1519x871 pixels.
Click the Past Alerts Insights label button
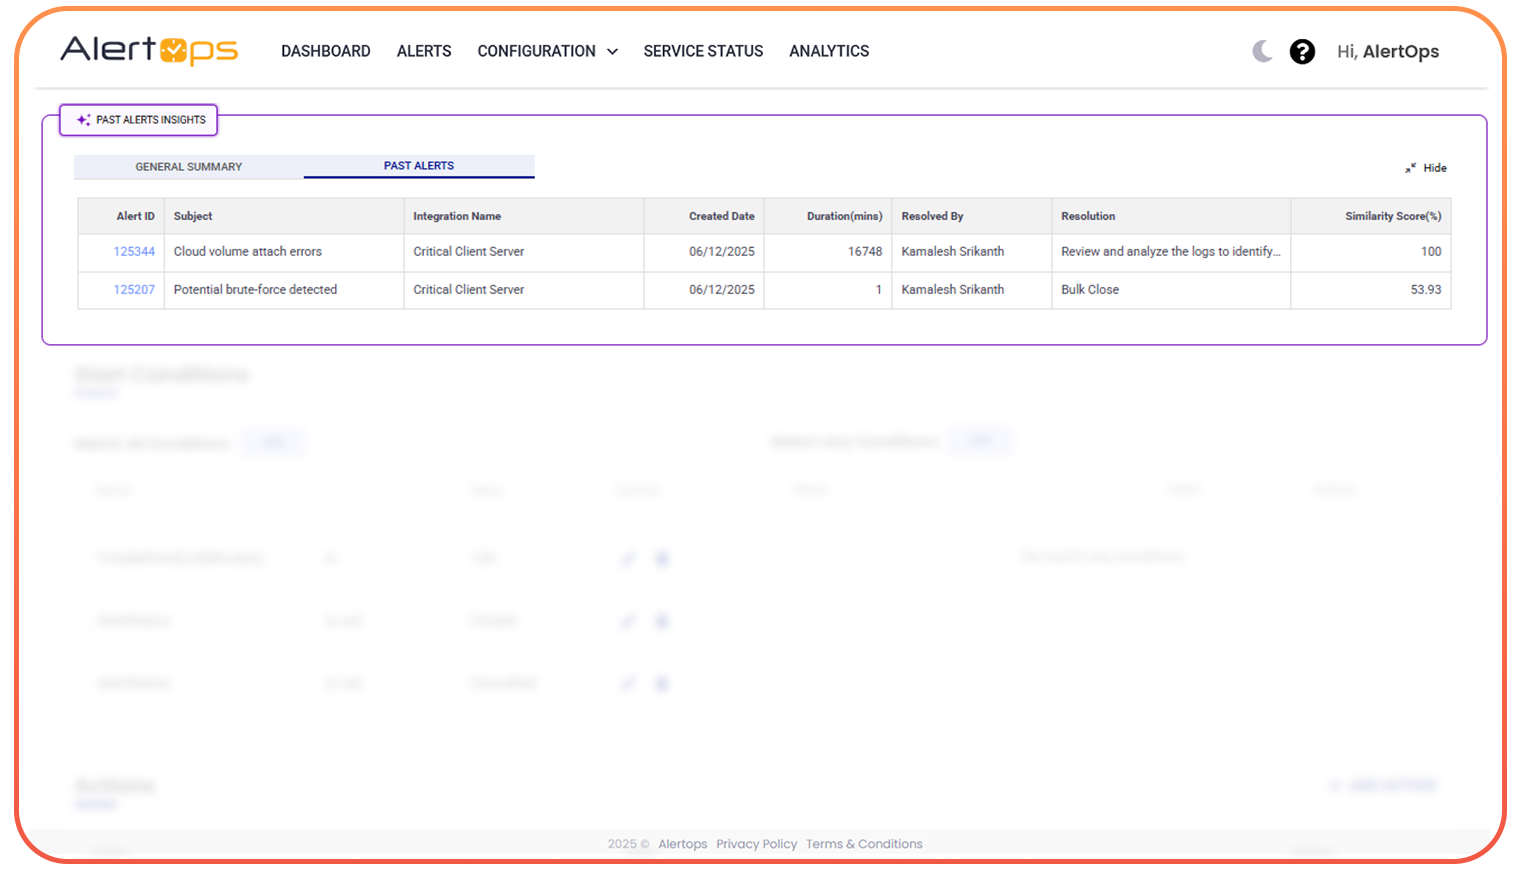[x=139, y=120]
